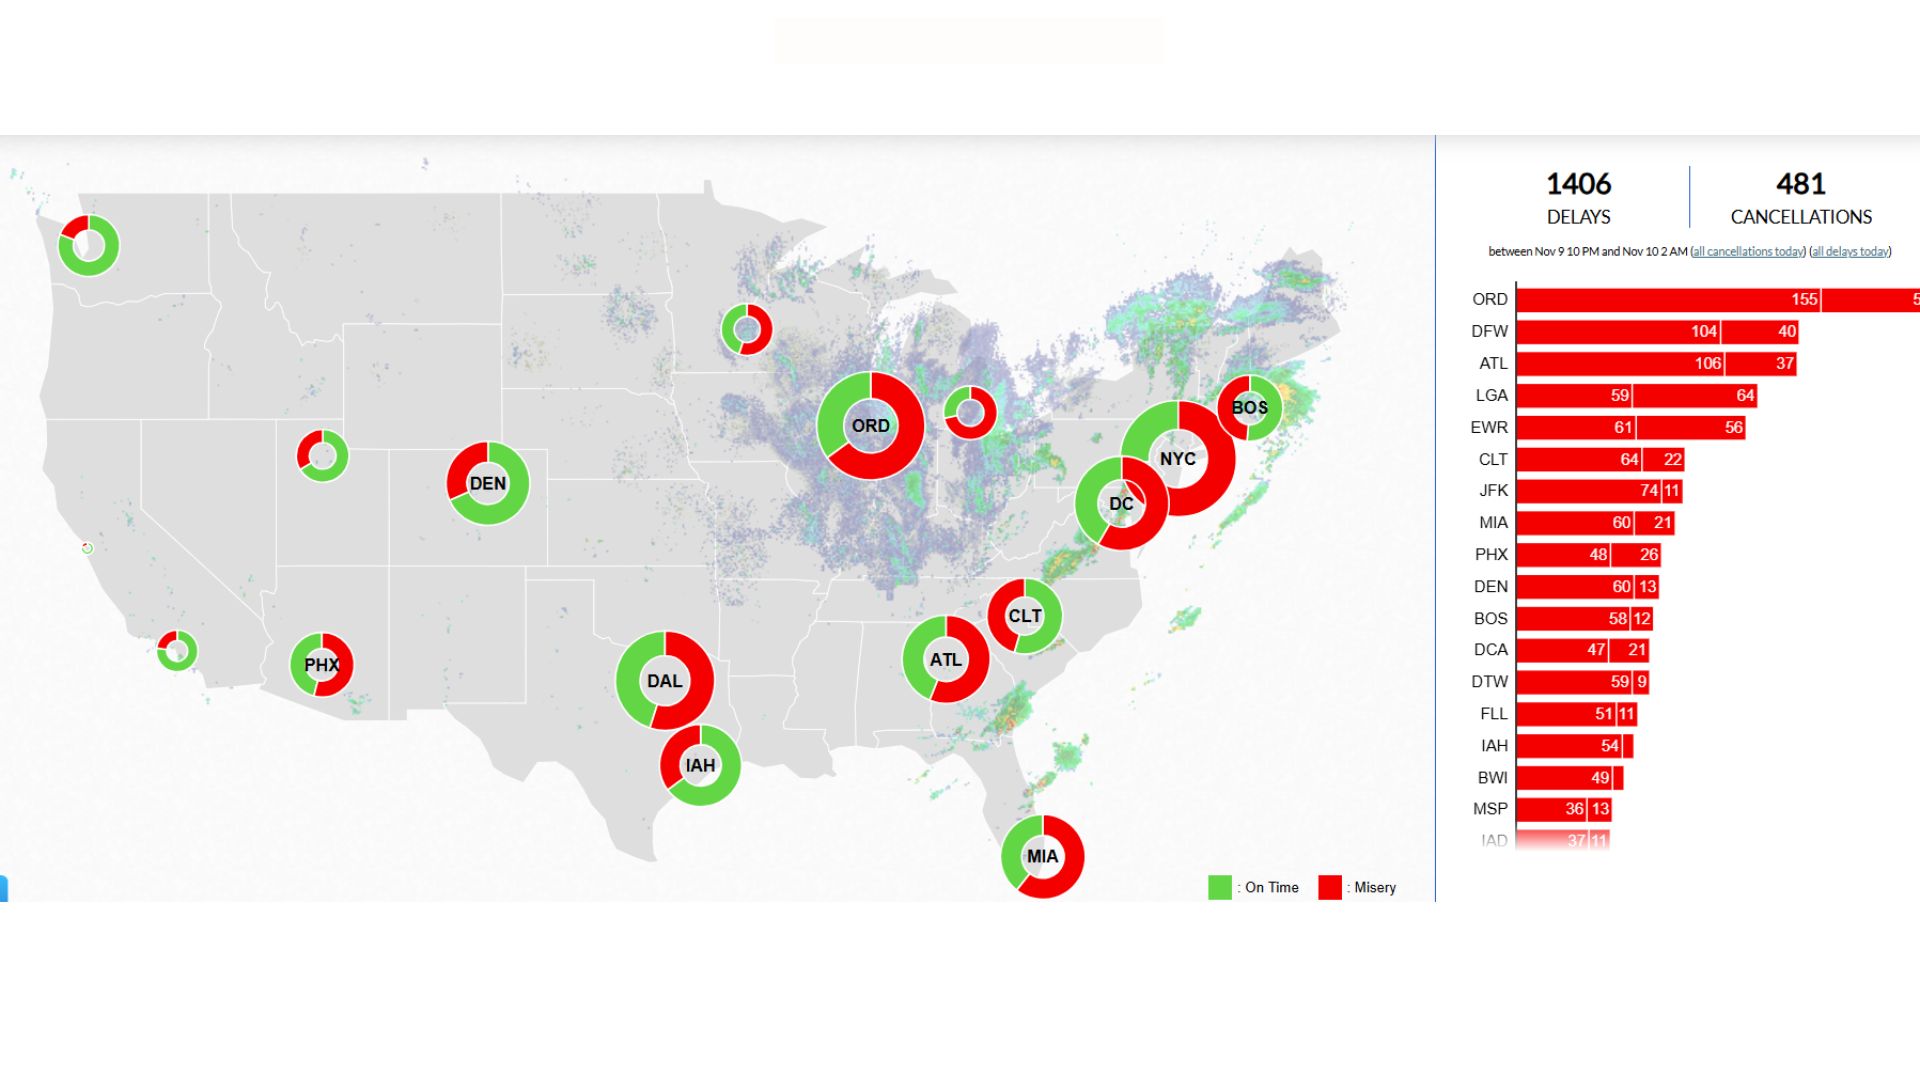Click the BOS donut chart
The width and height of the screenshot is (1920, 1080).
pos(1250,408)
